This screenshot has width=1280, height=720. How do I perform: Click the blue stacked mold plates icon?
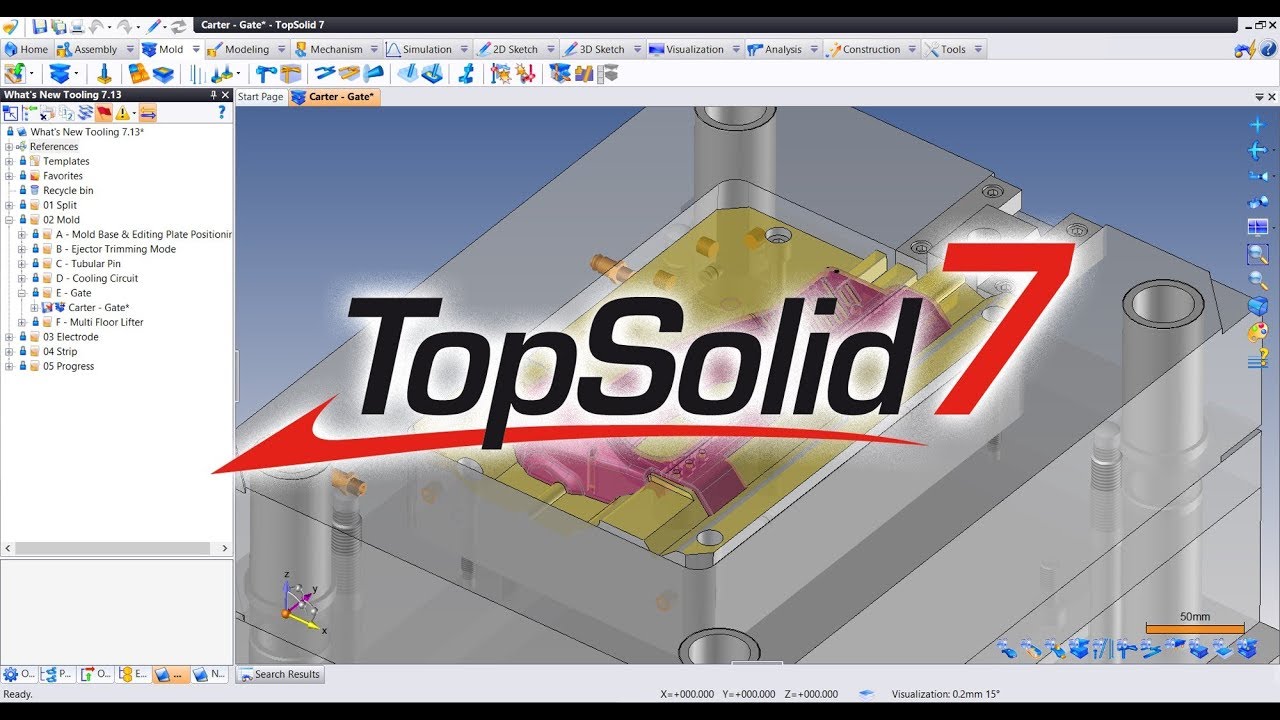(x=60, y=74)
